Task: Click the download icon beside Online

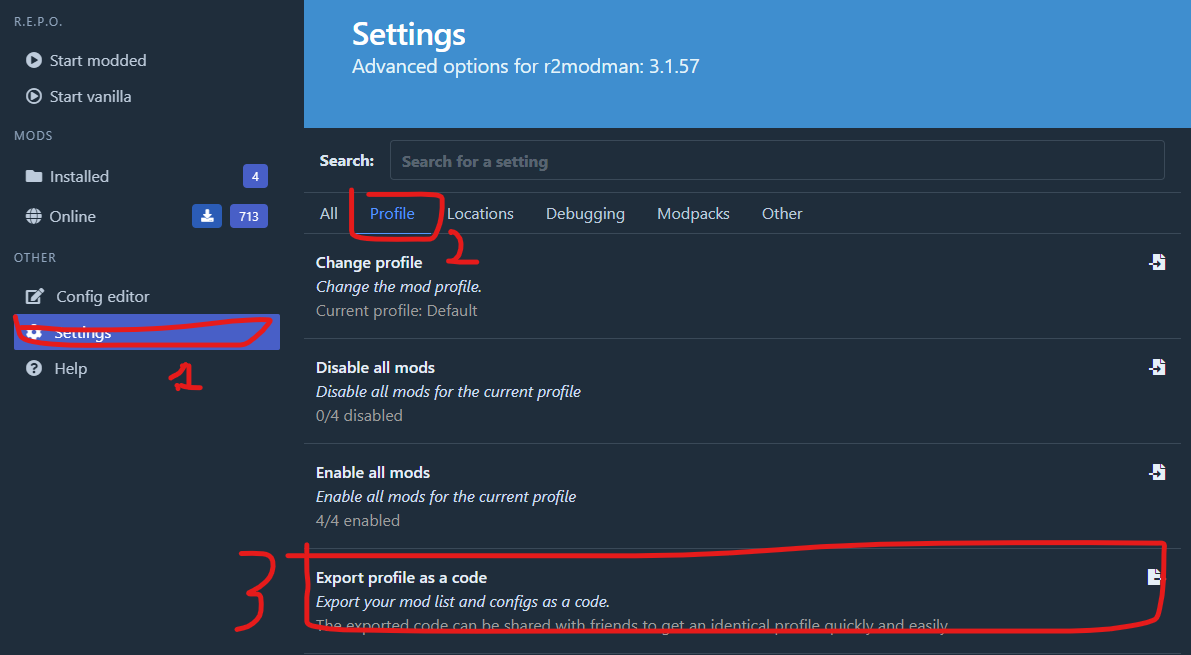Action: (x=207, y=216)
